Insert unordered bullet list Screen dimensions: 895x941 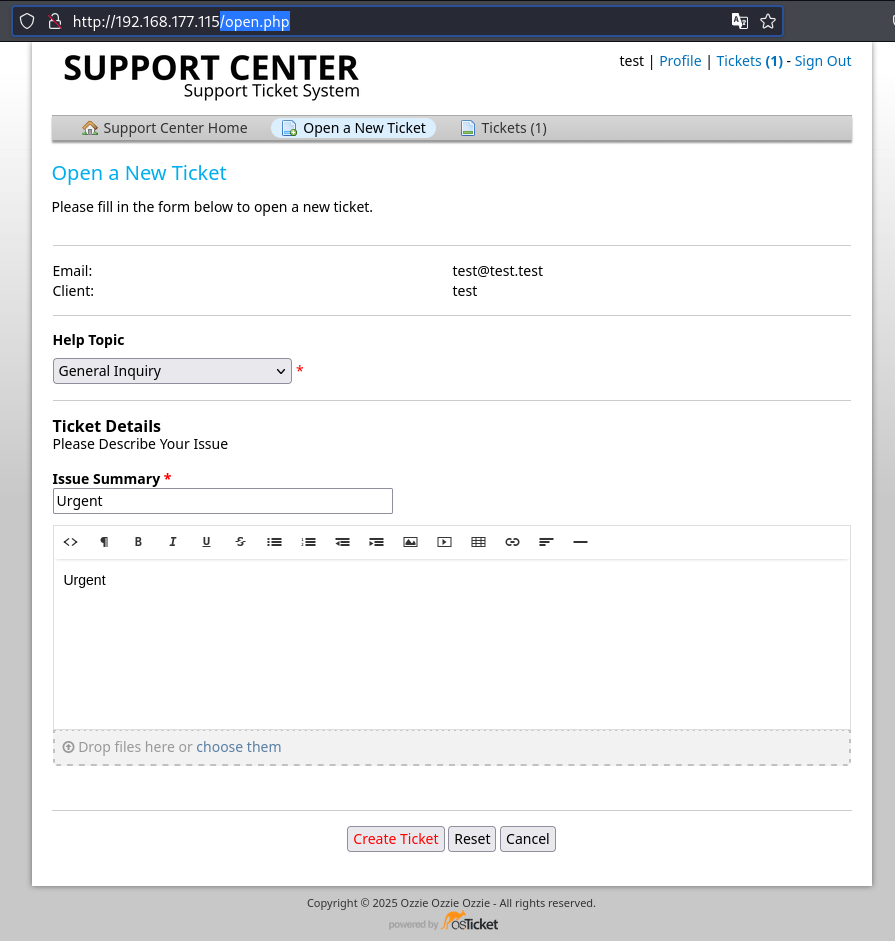[274, 542]
